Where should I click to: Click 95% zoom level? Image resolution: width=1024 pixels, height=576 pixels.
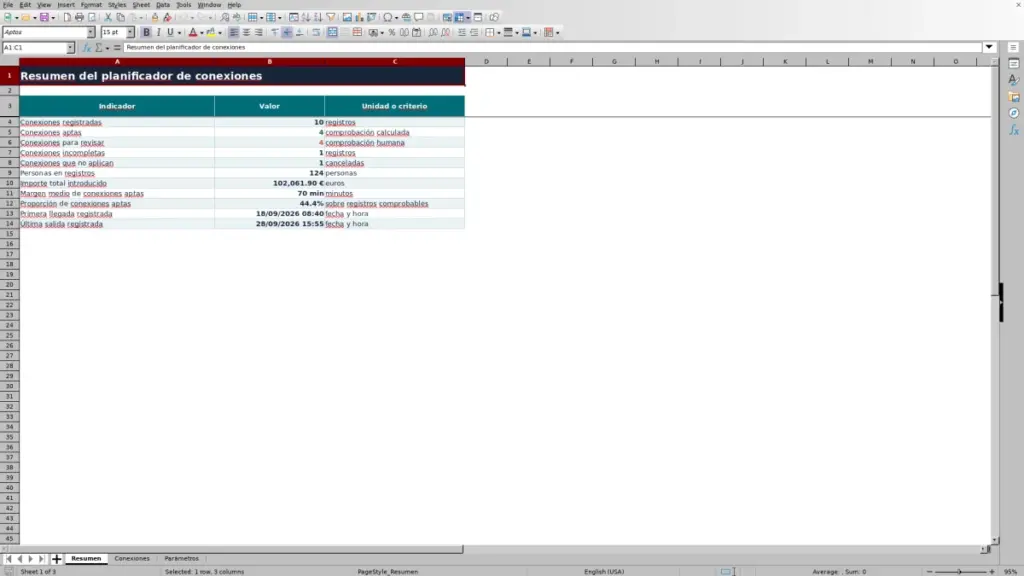1011,571
